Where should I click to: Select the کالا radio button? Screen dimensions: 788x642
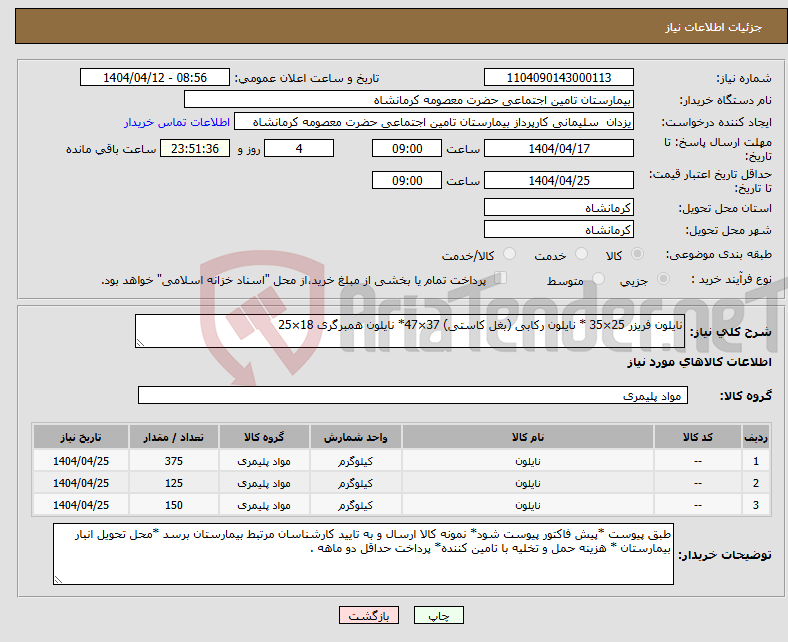tap(637, 254)
